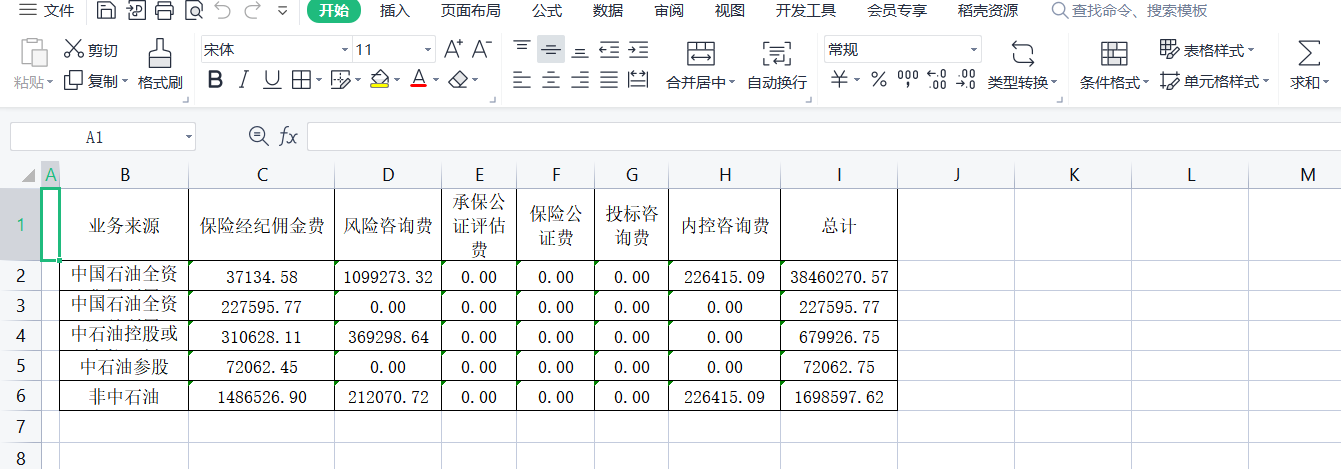The height and width of the screenshot is (469, 1341).
Task: Open the number format dropdown (常规)
Action: click(974, 49)
